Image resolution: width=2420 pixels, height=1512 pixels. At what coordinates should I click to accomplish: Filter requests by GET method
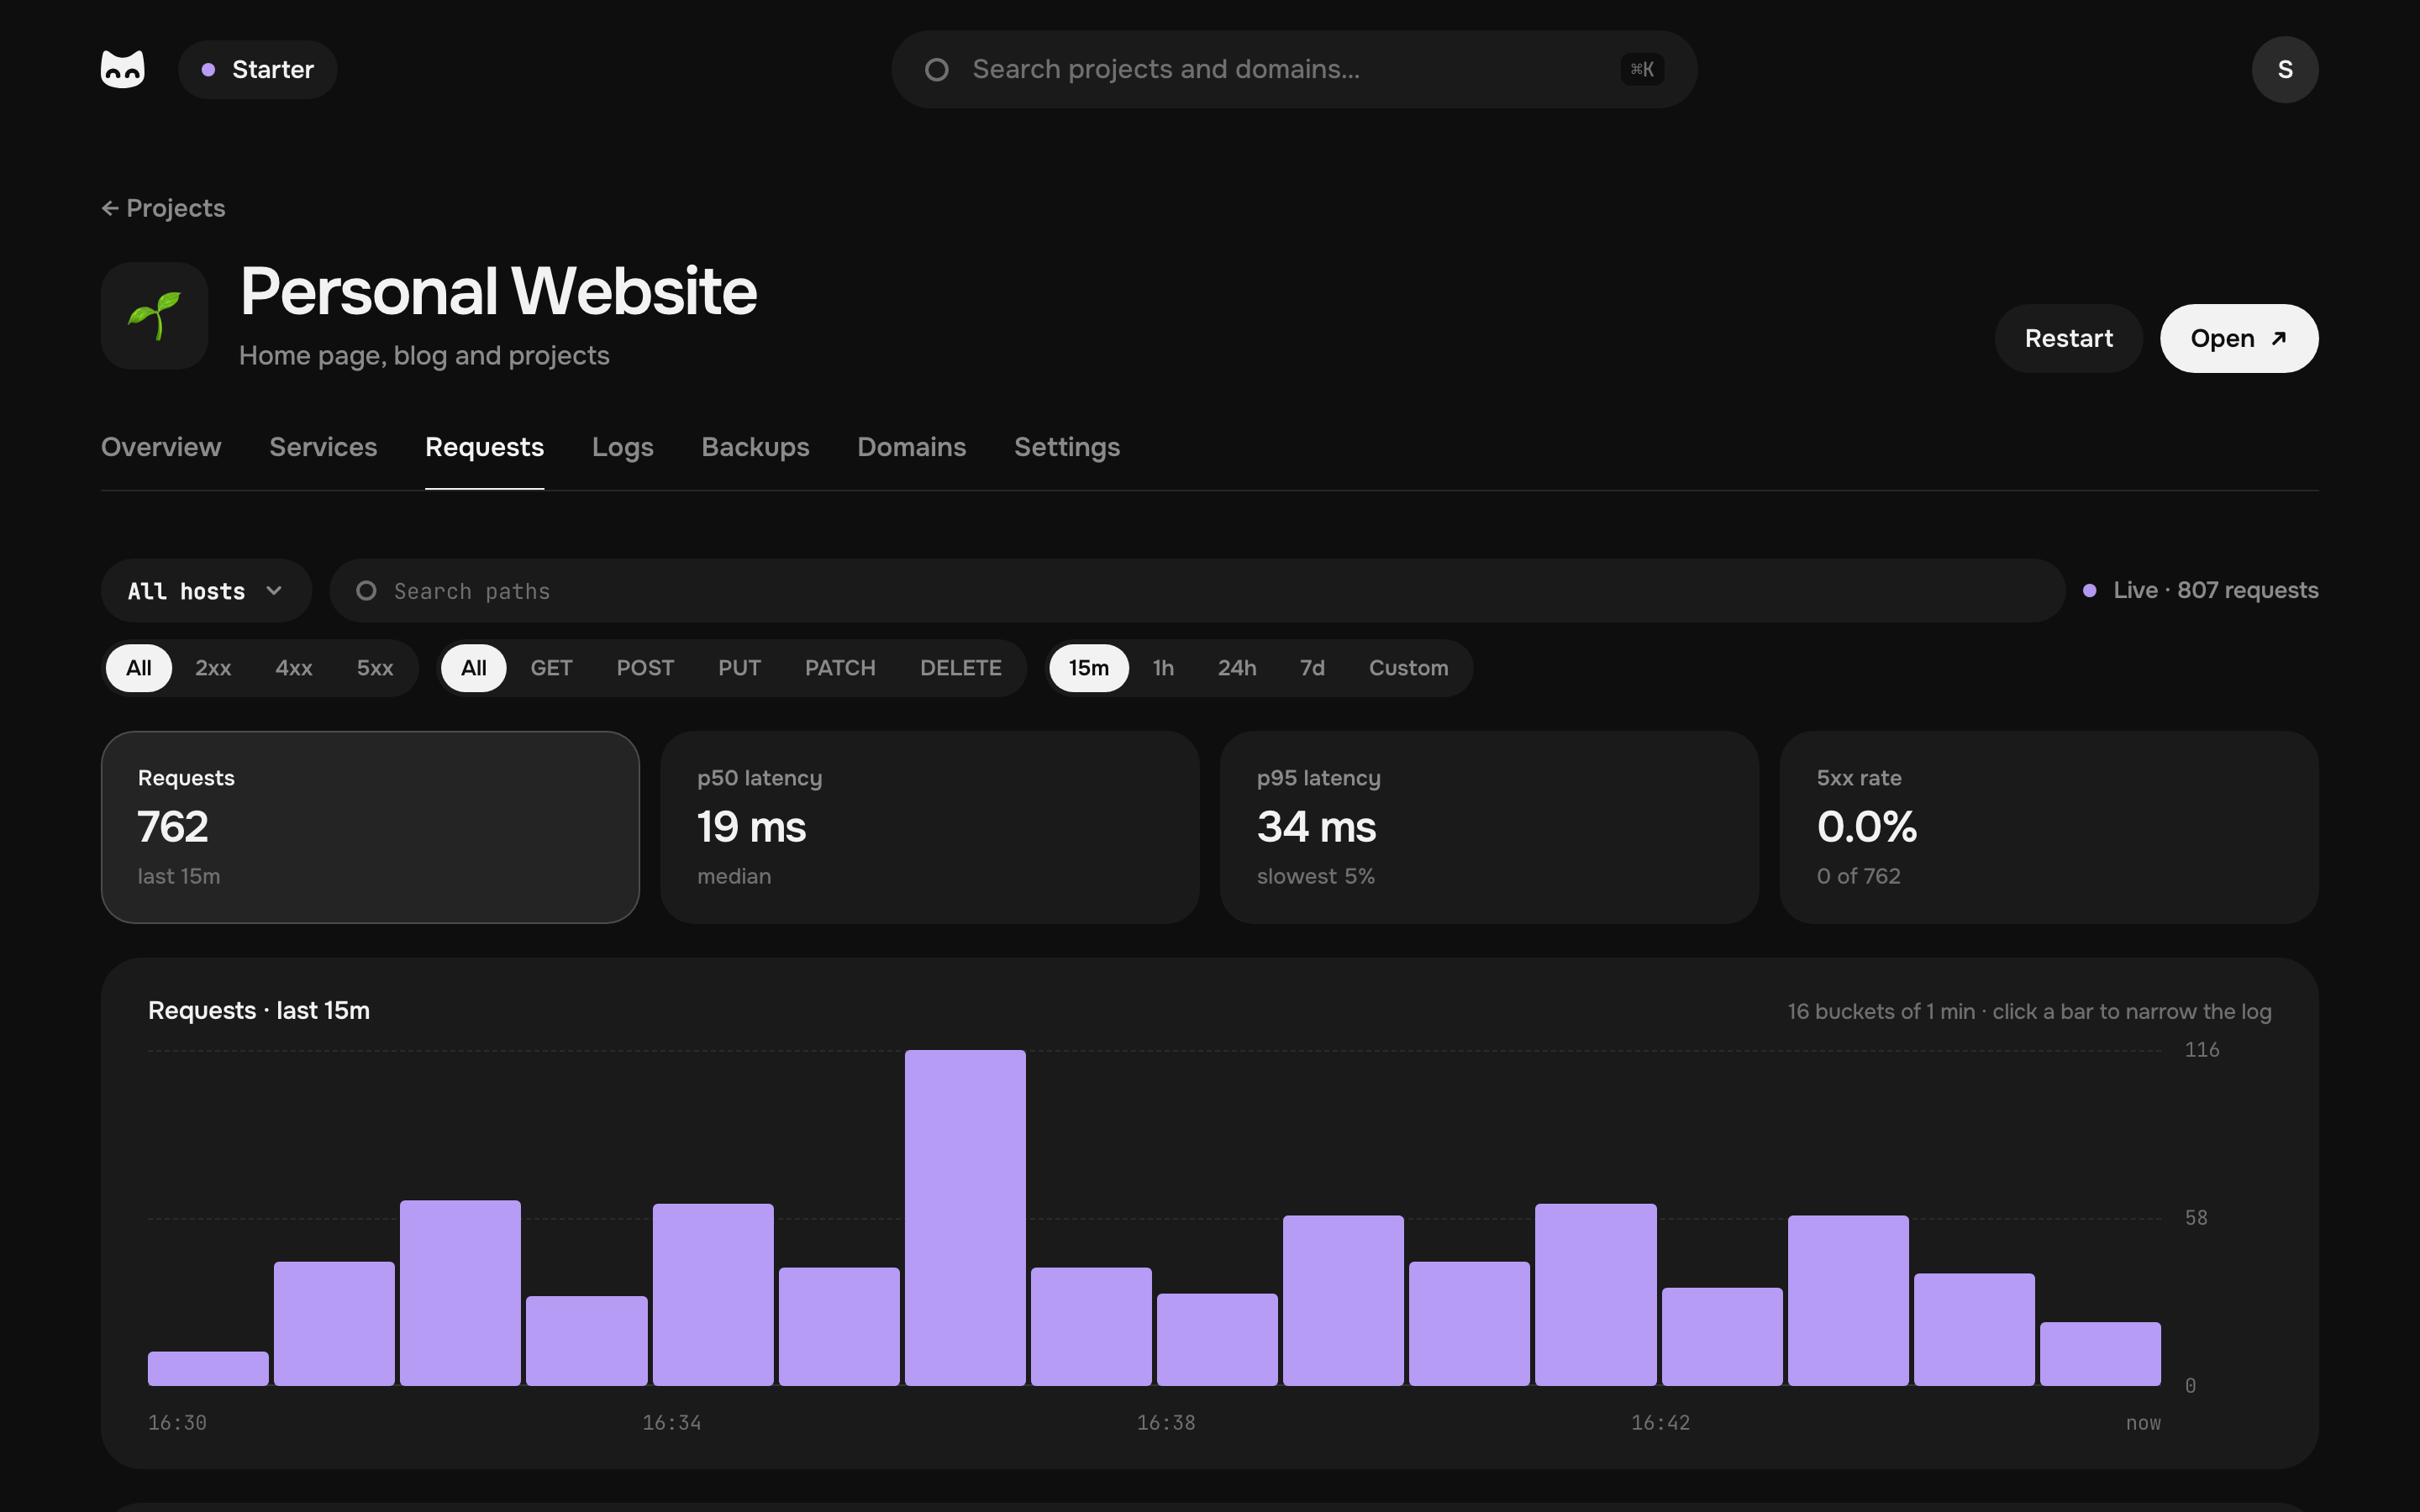(x=551, y=668)
